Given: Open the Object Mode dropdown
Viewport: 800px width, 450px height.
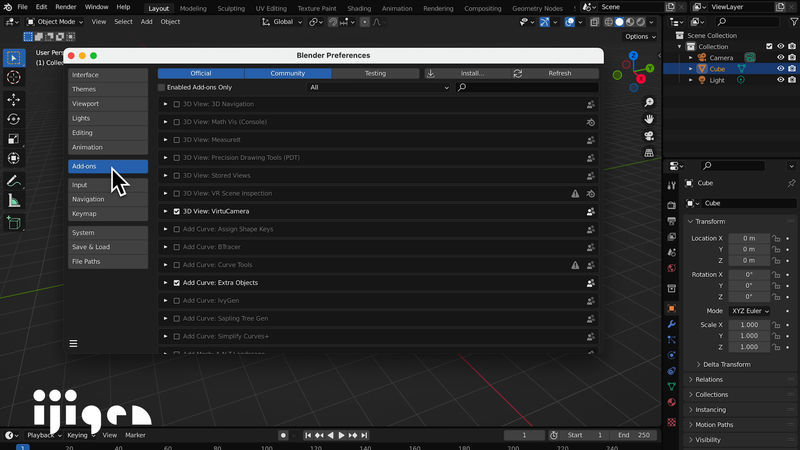Looking at the screenshot, I should (x=55, y=22).
